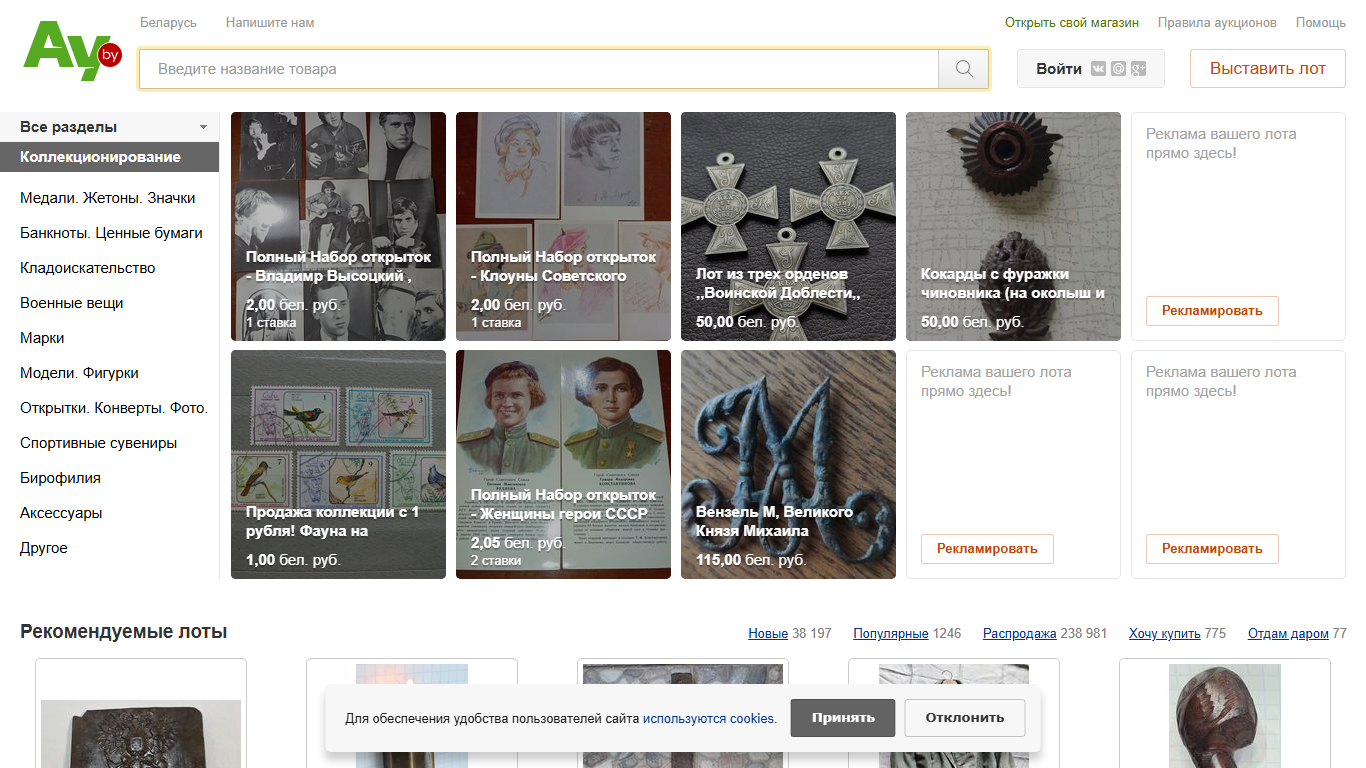Open the Кладоискательство category
This screenshot has width=1366, height=768.
pyautogui.click(x=88, y=268)
